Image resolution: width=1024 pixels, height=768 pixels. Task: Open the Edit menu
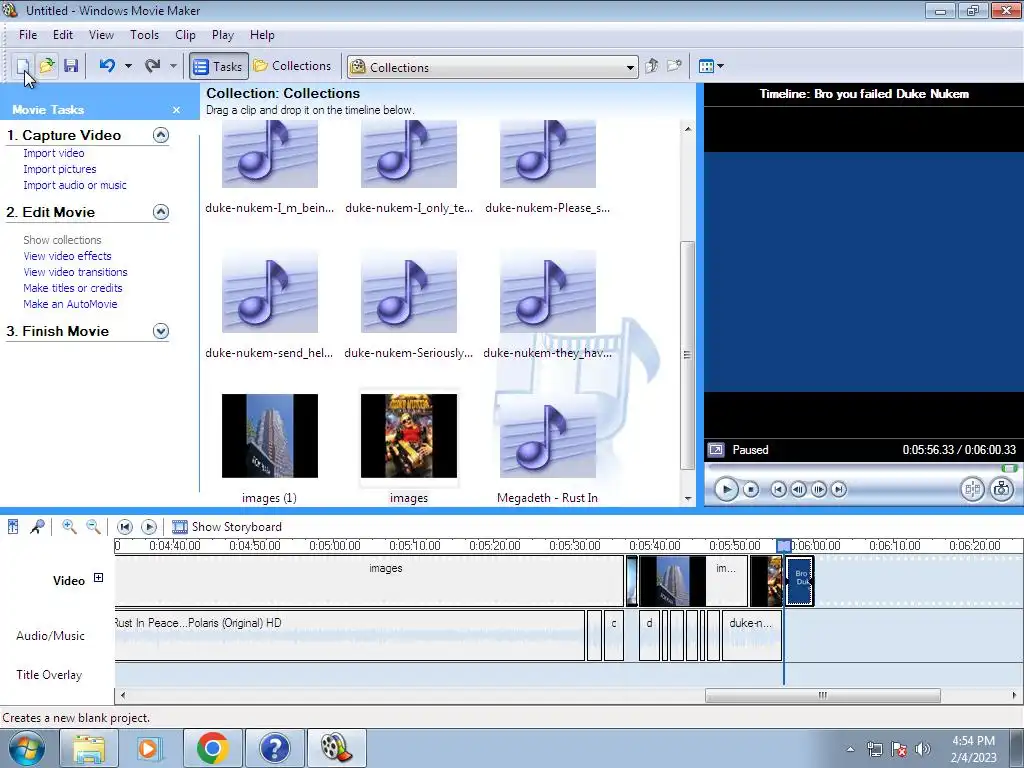[x=63, y=35]
